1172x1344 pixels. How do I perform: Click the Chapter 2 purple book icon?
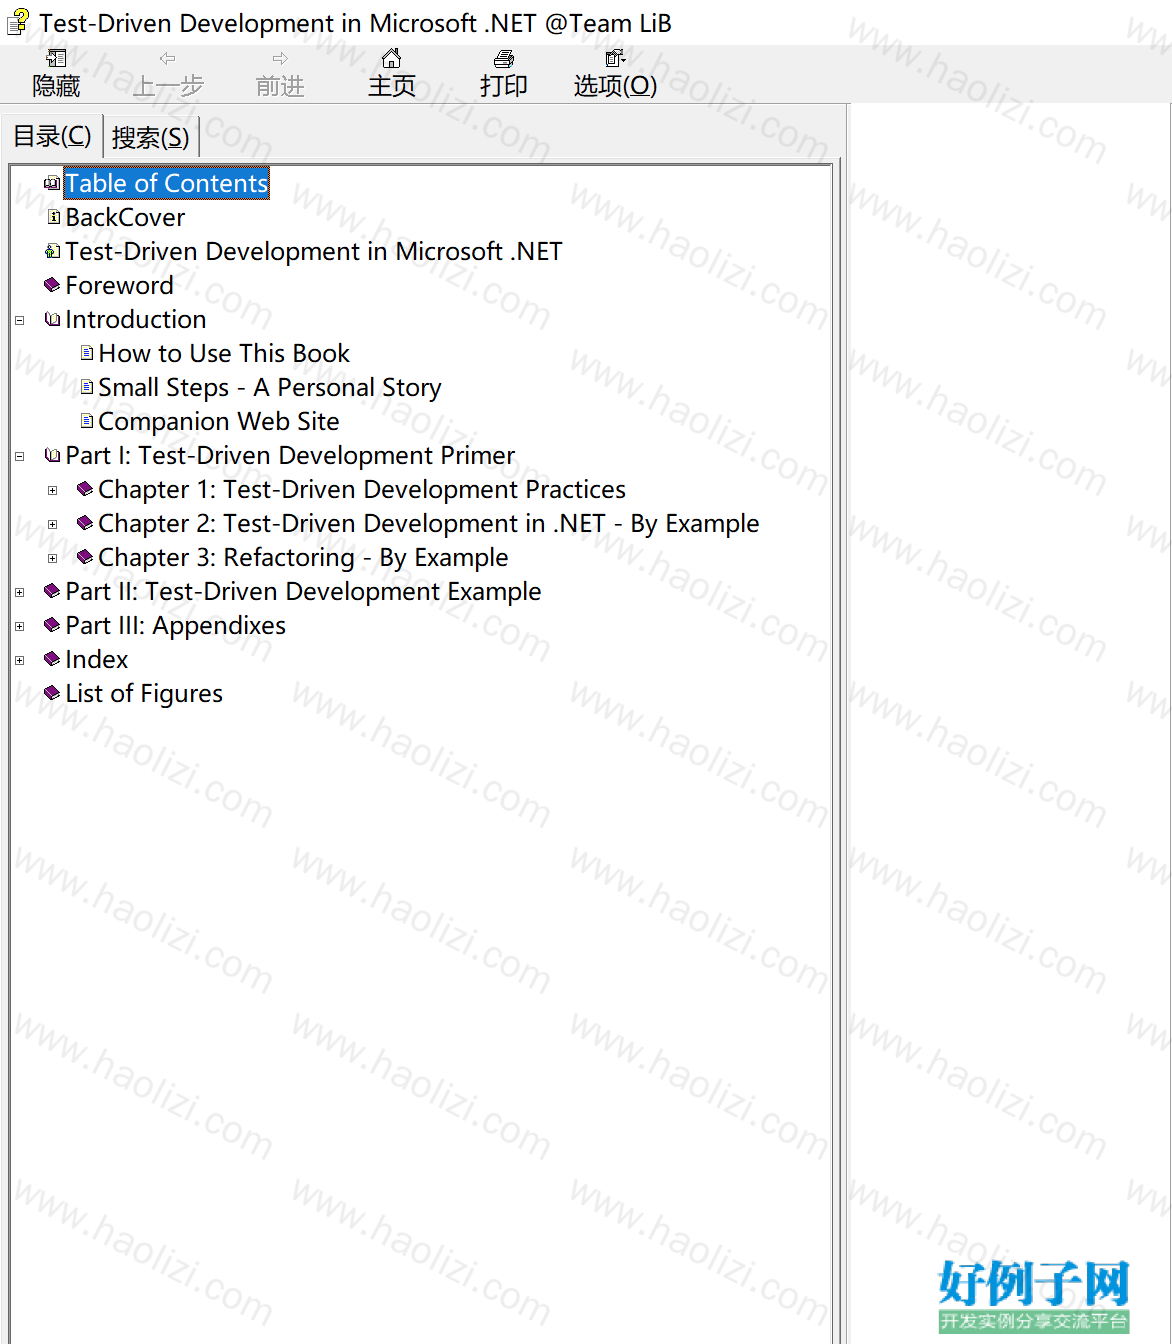point(86,523)
